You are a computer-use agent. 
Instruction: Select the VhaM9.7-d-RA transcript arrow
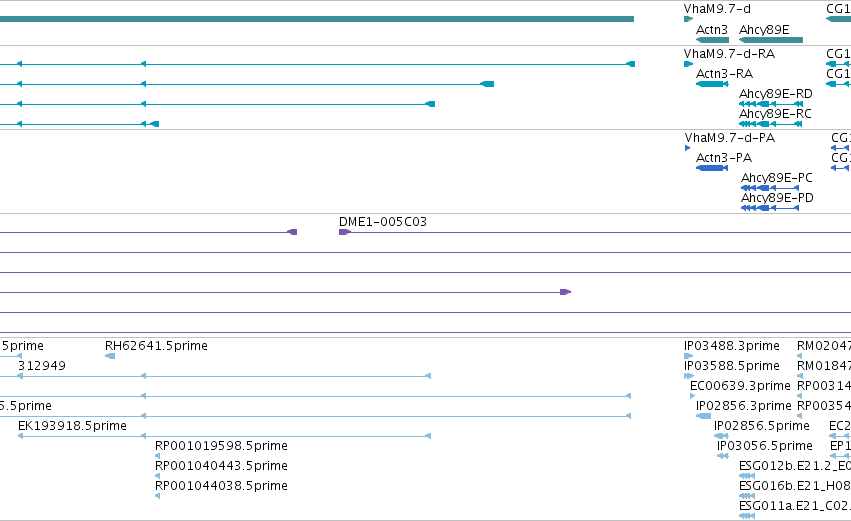coord(689,64)
